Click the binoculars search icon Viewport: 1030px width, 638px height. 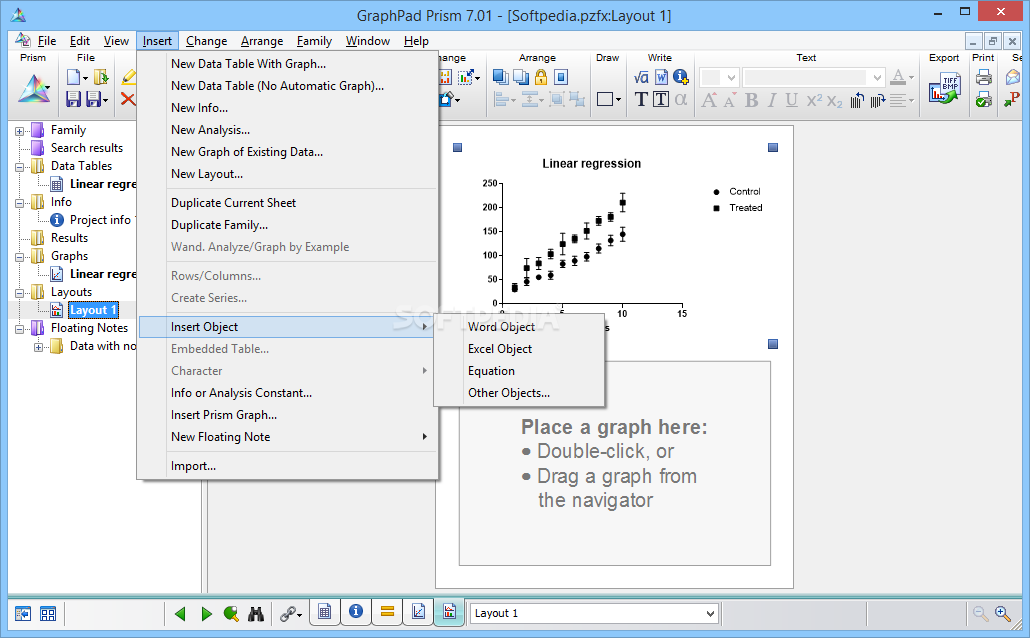256,614
